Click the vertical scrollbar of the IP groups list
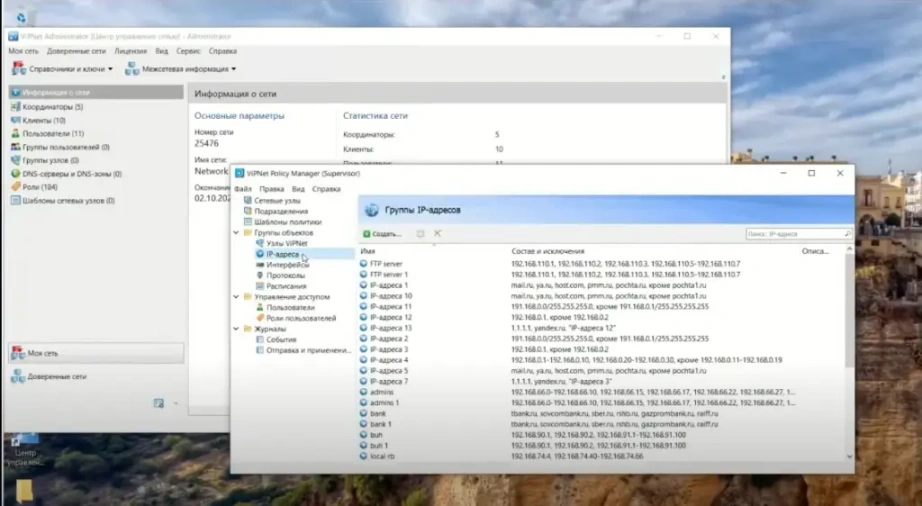 [849, 311]
